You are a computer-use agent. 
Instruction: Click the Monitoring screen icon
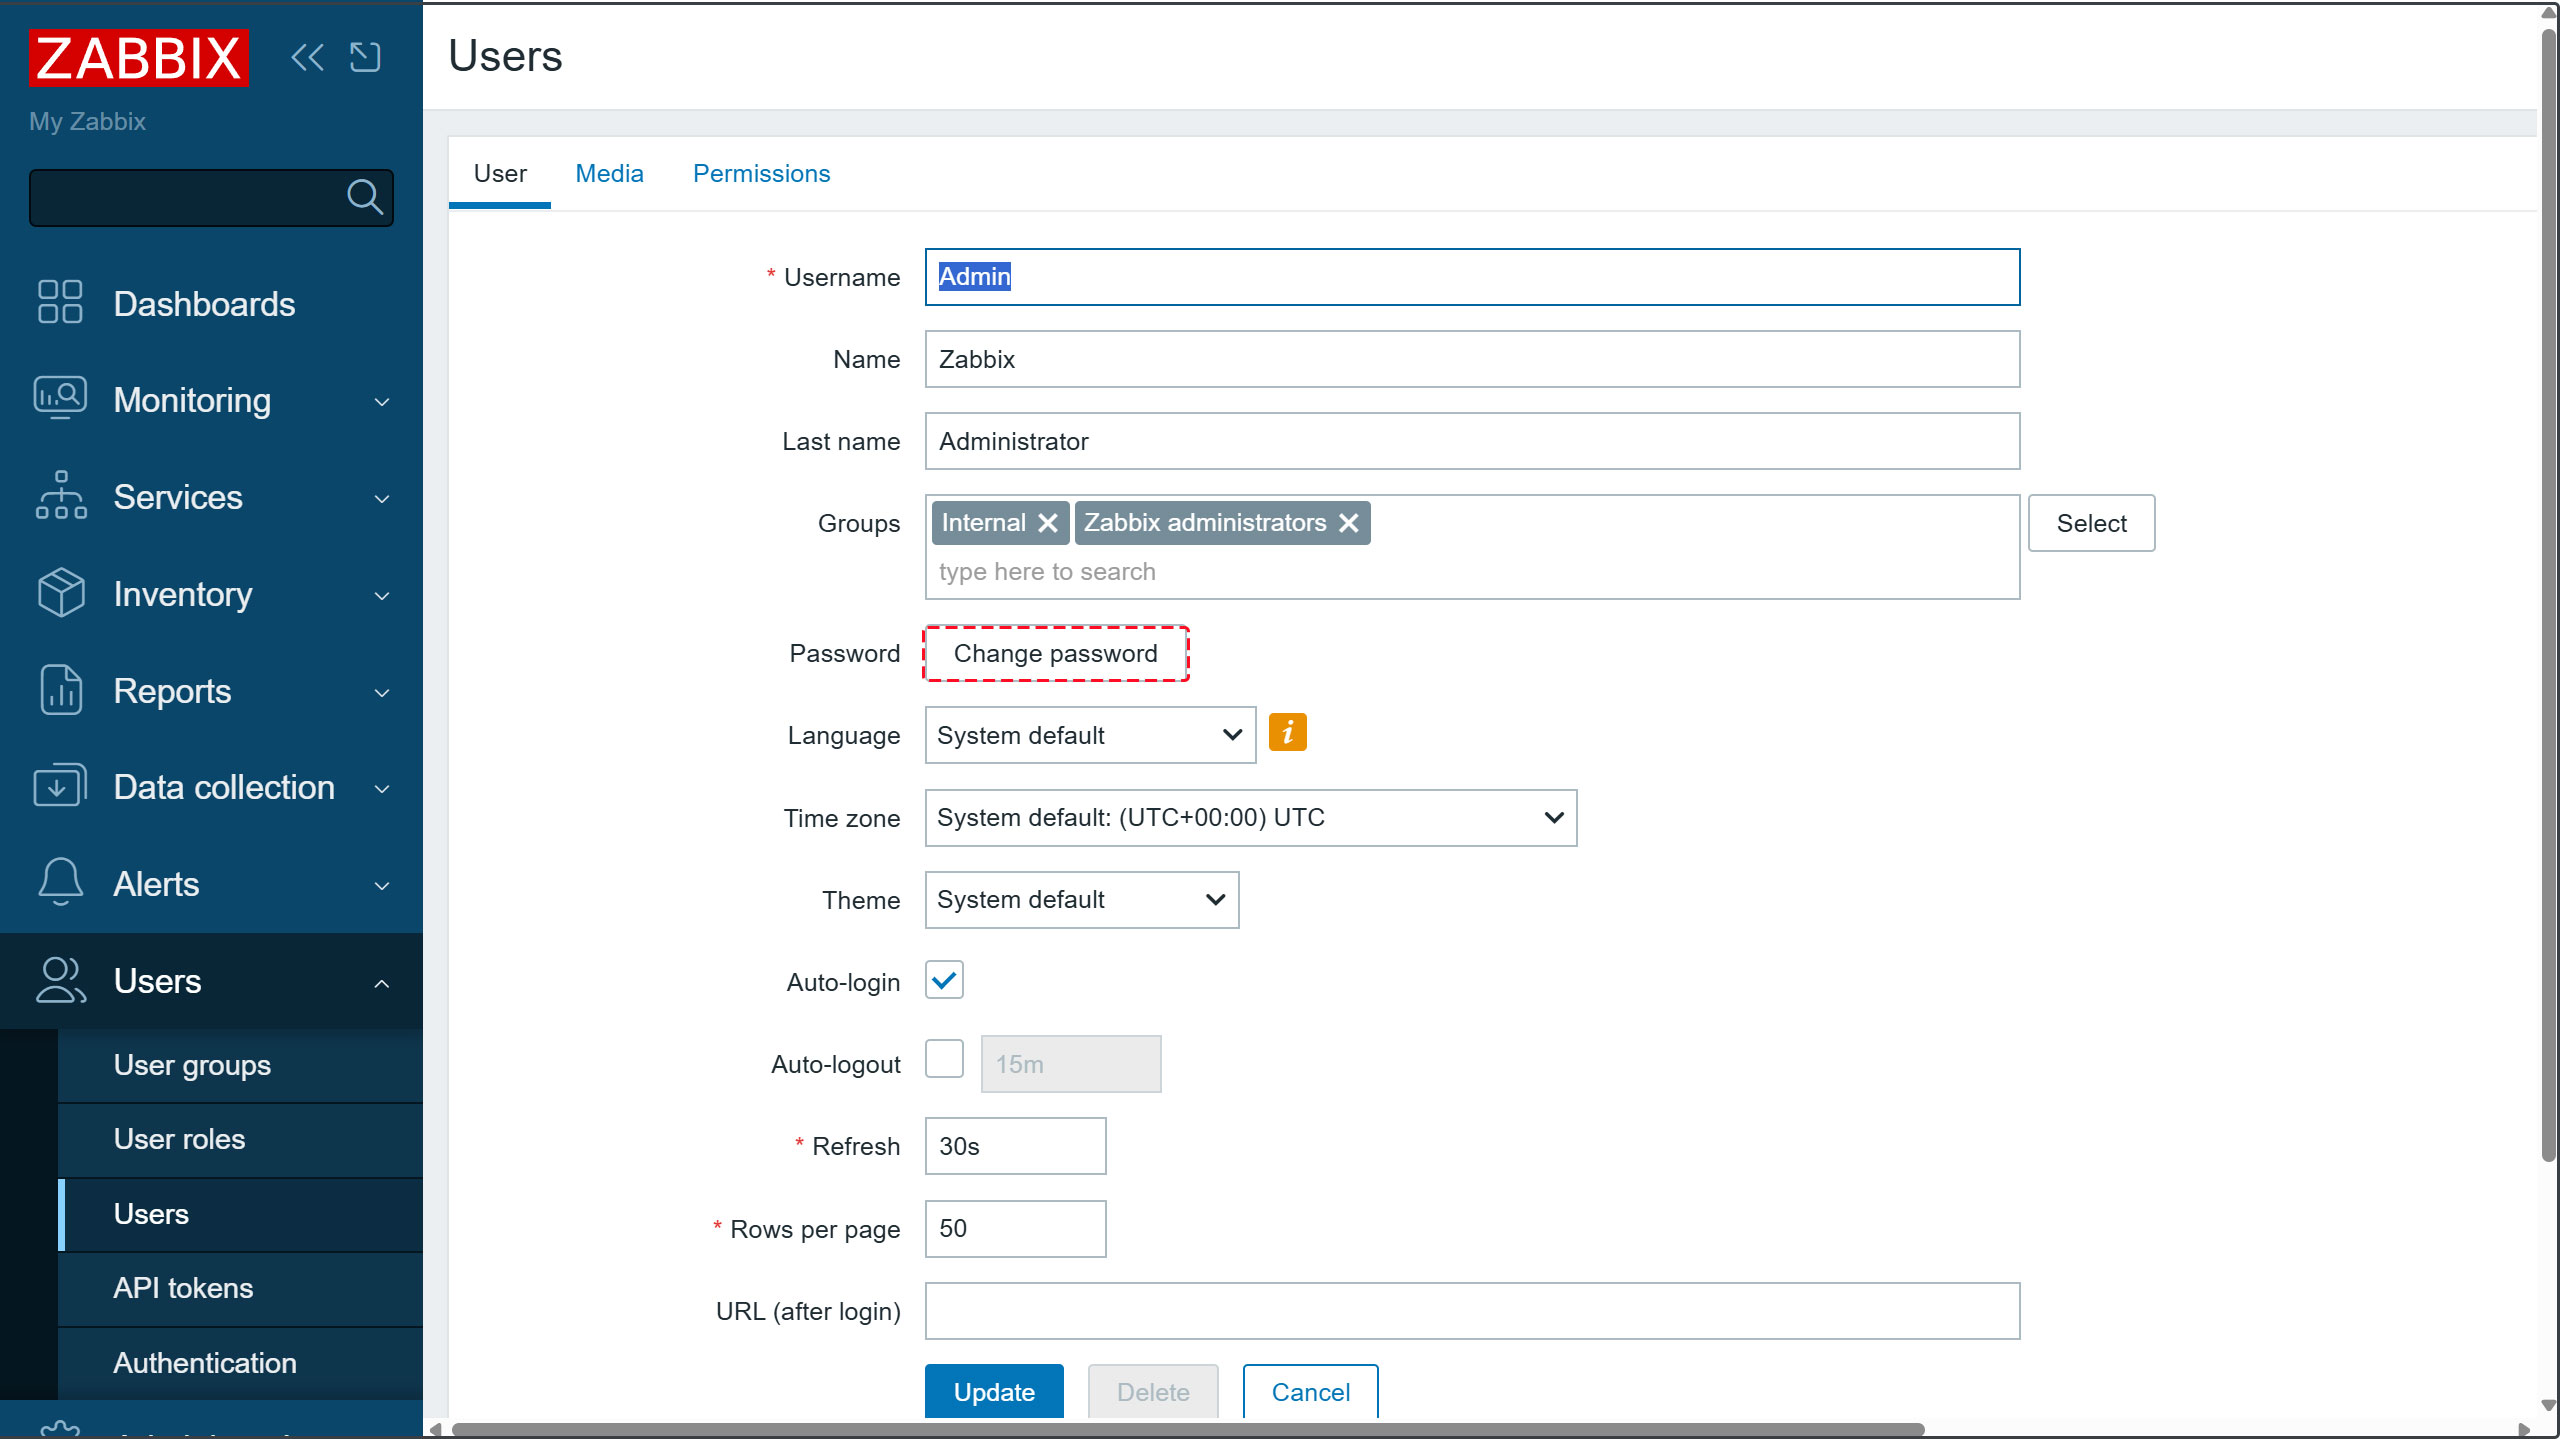[x=60, y=399]
